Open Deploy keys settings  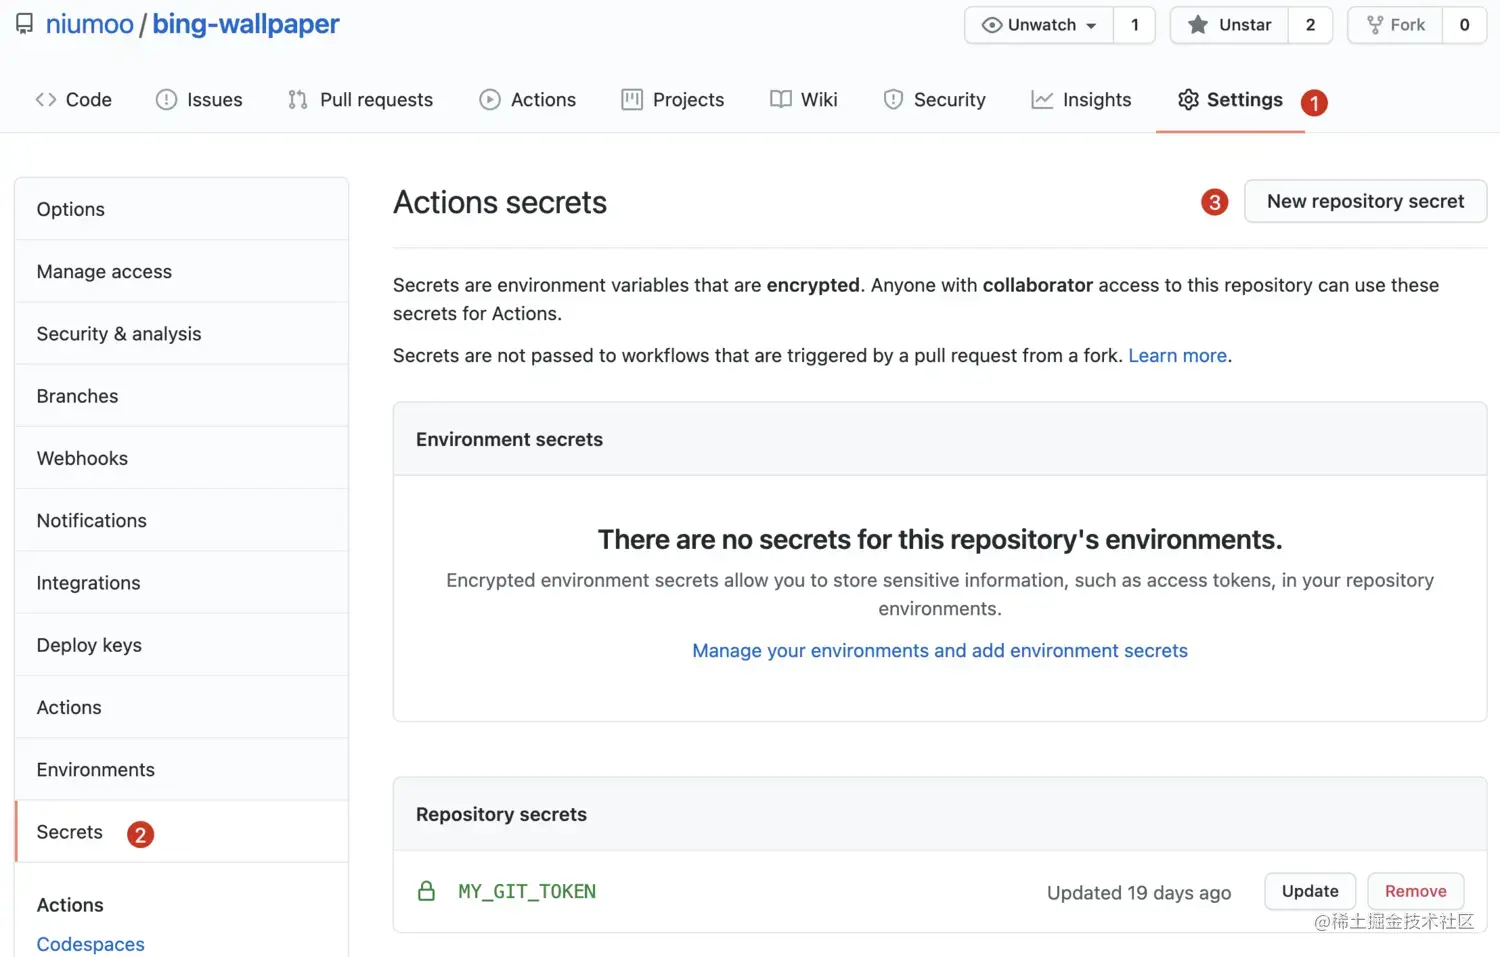(x=182, y=645)
